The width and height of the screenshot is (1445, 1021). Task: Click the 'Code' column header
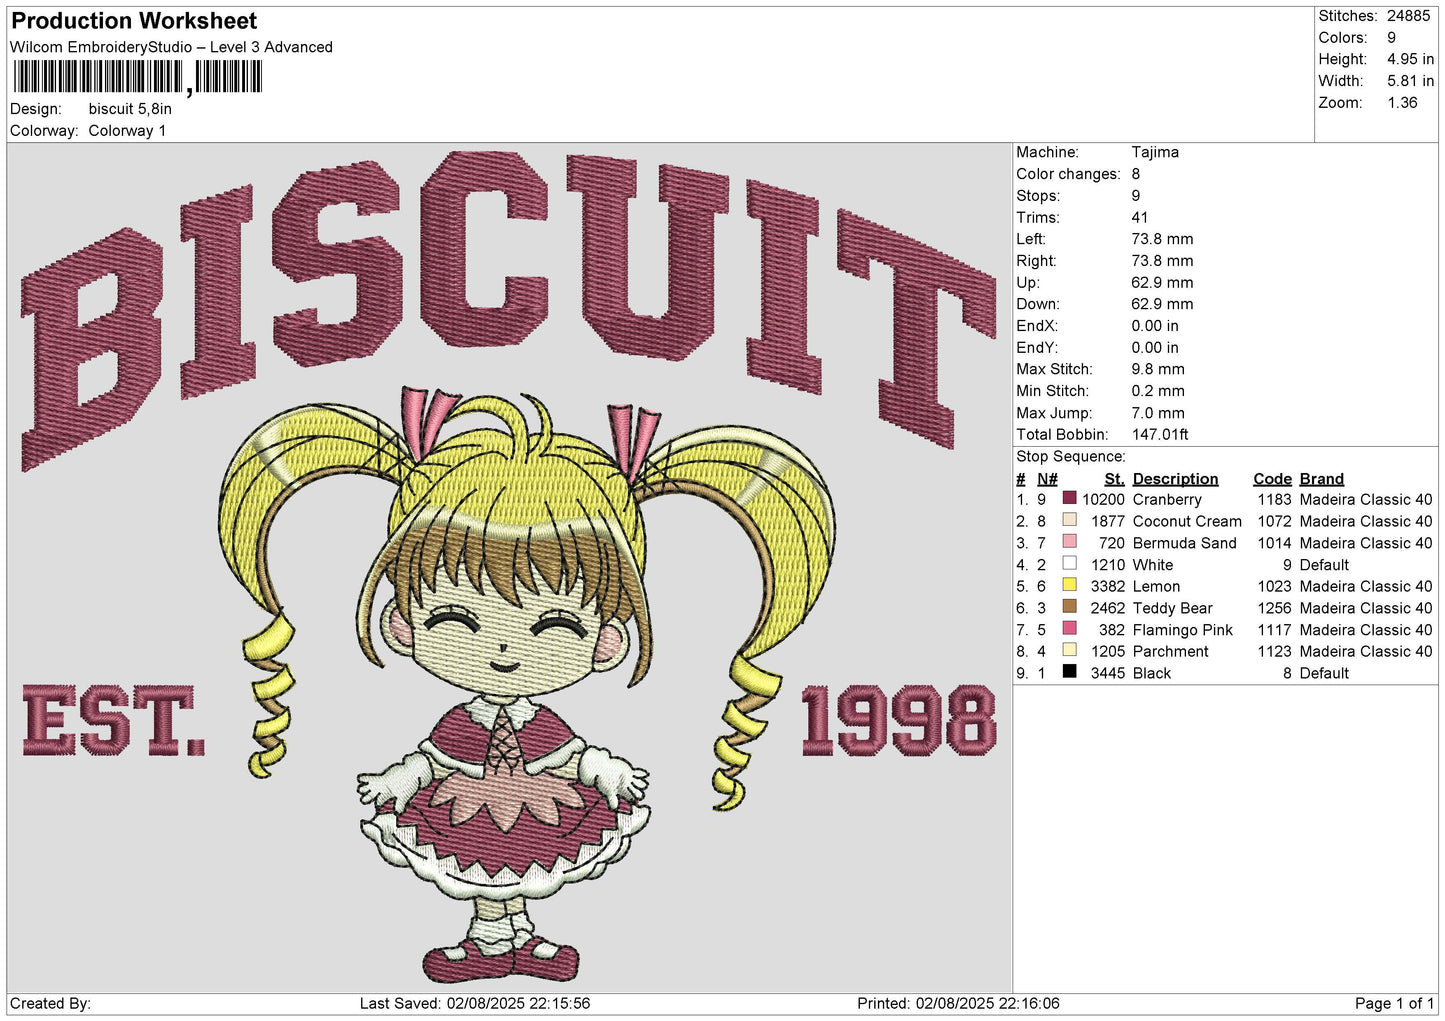tap(1272, 479)
